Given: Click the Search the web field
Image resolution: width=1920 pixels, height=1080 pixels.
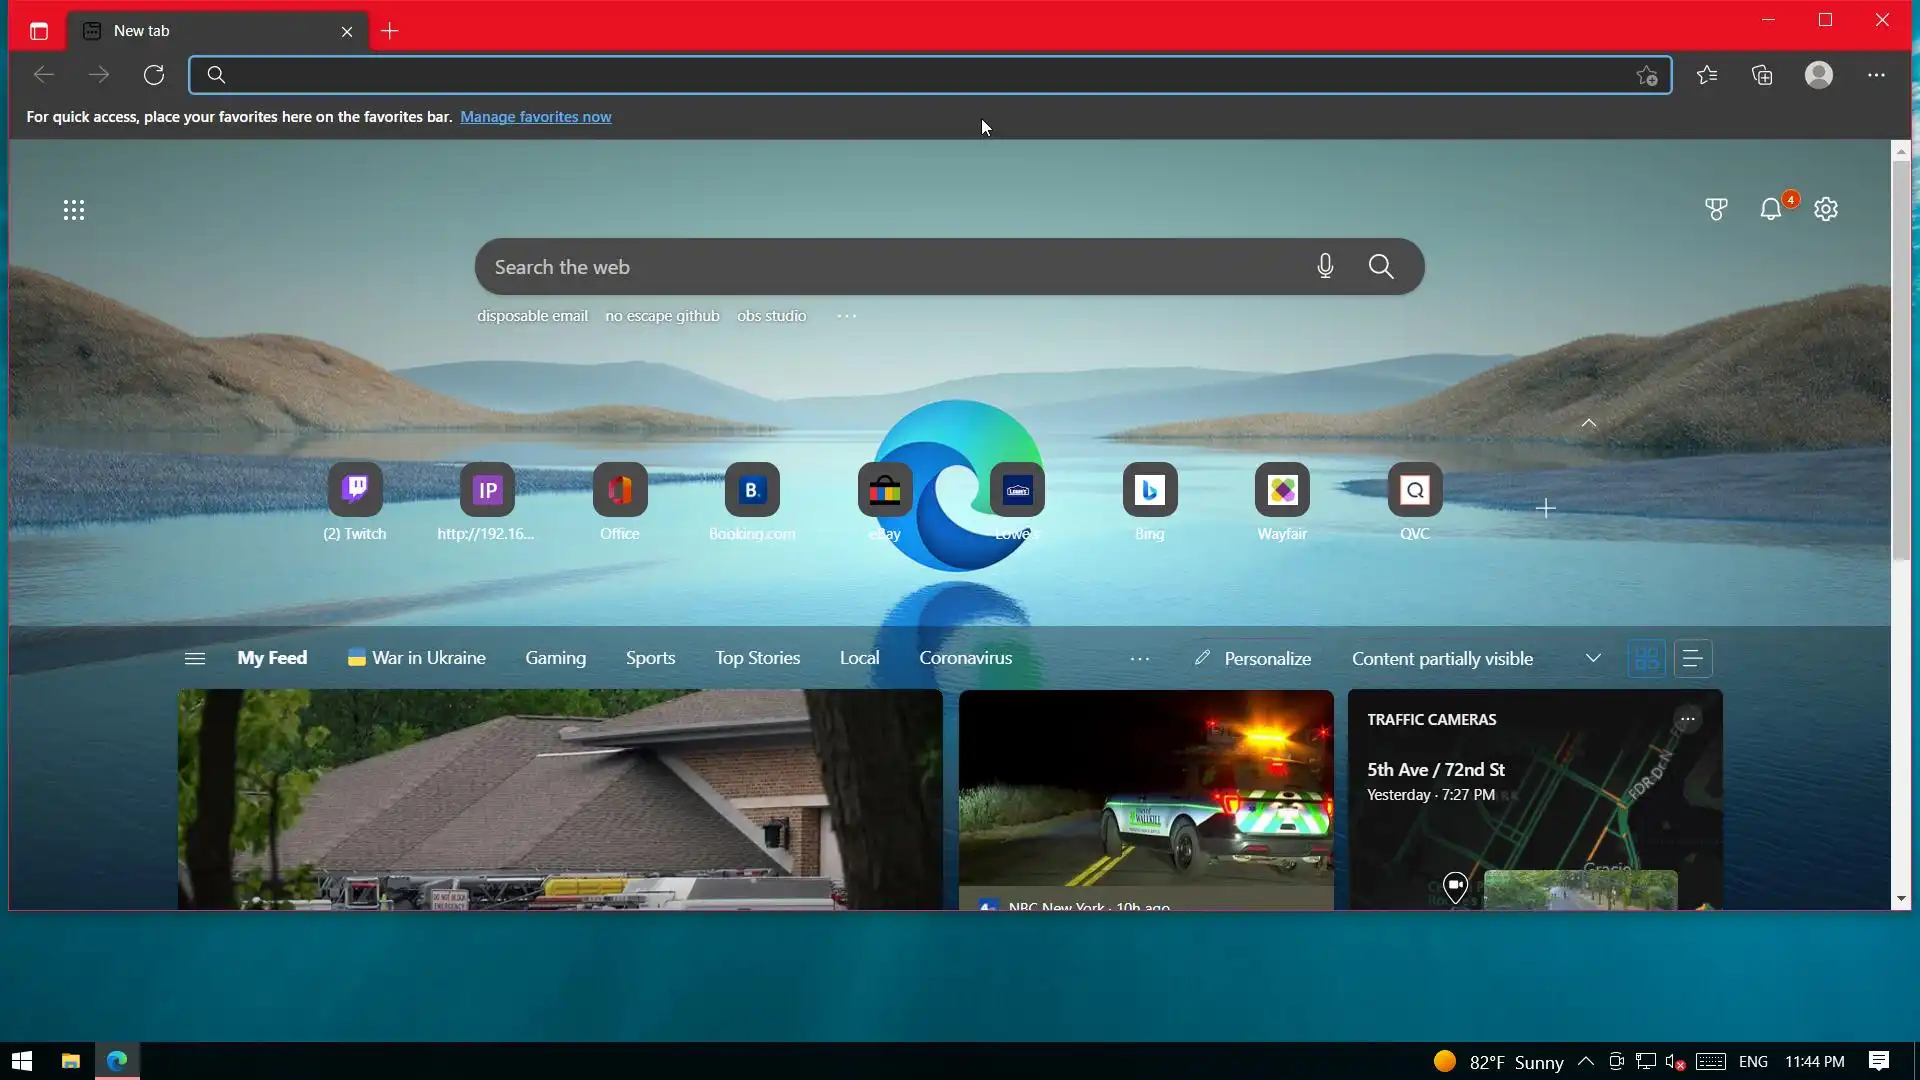Looking at the screenshot, I should click(x=890, y=267).
